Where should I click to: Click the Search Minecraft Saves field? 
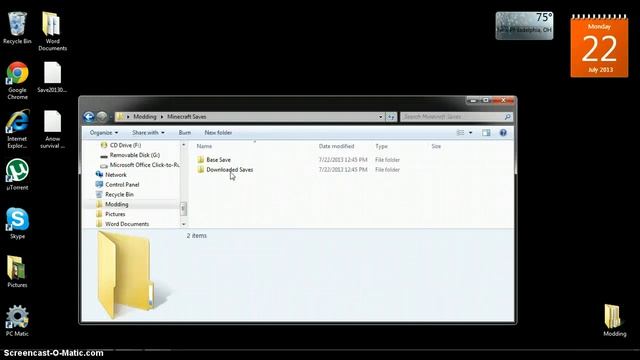(x=452, y=117)
